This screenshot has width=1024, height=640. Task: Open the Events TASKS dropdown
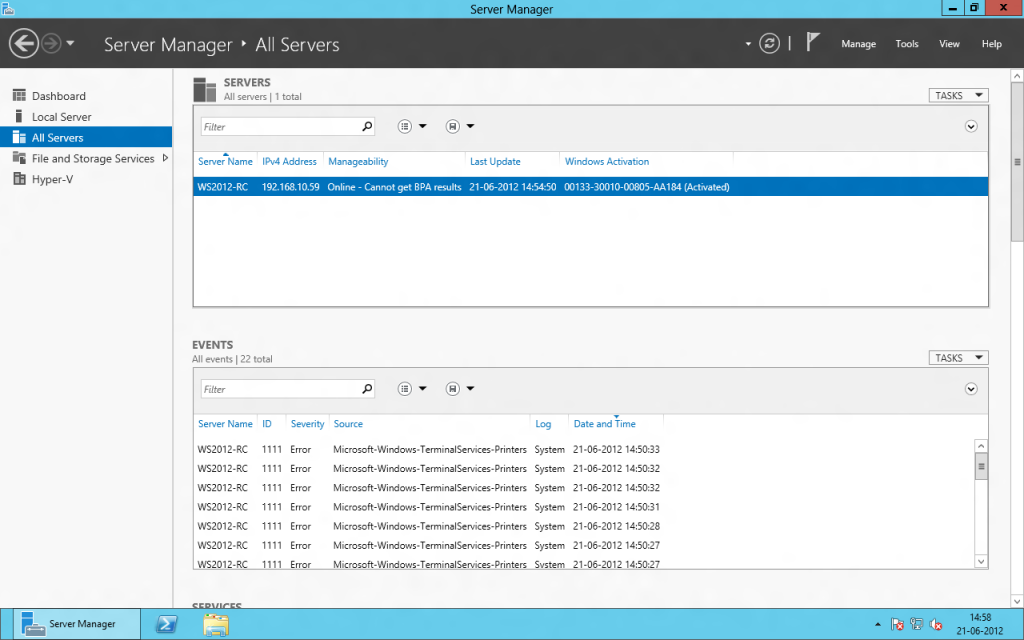point(957,357)
